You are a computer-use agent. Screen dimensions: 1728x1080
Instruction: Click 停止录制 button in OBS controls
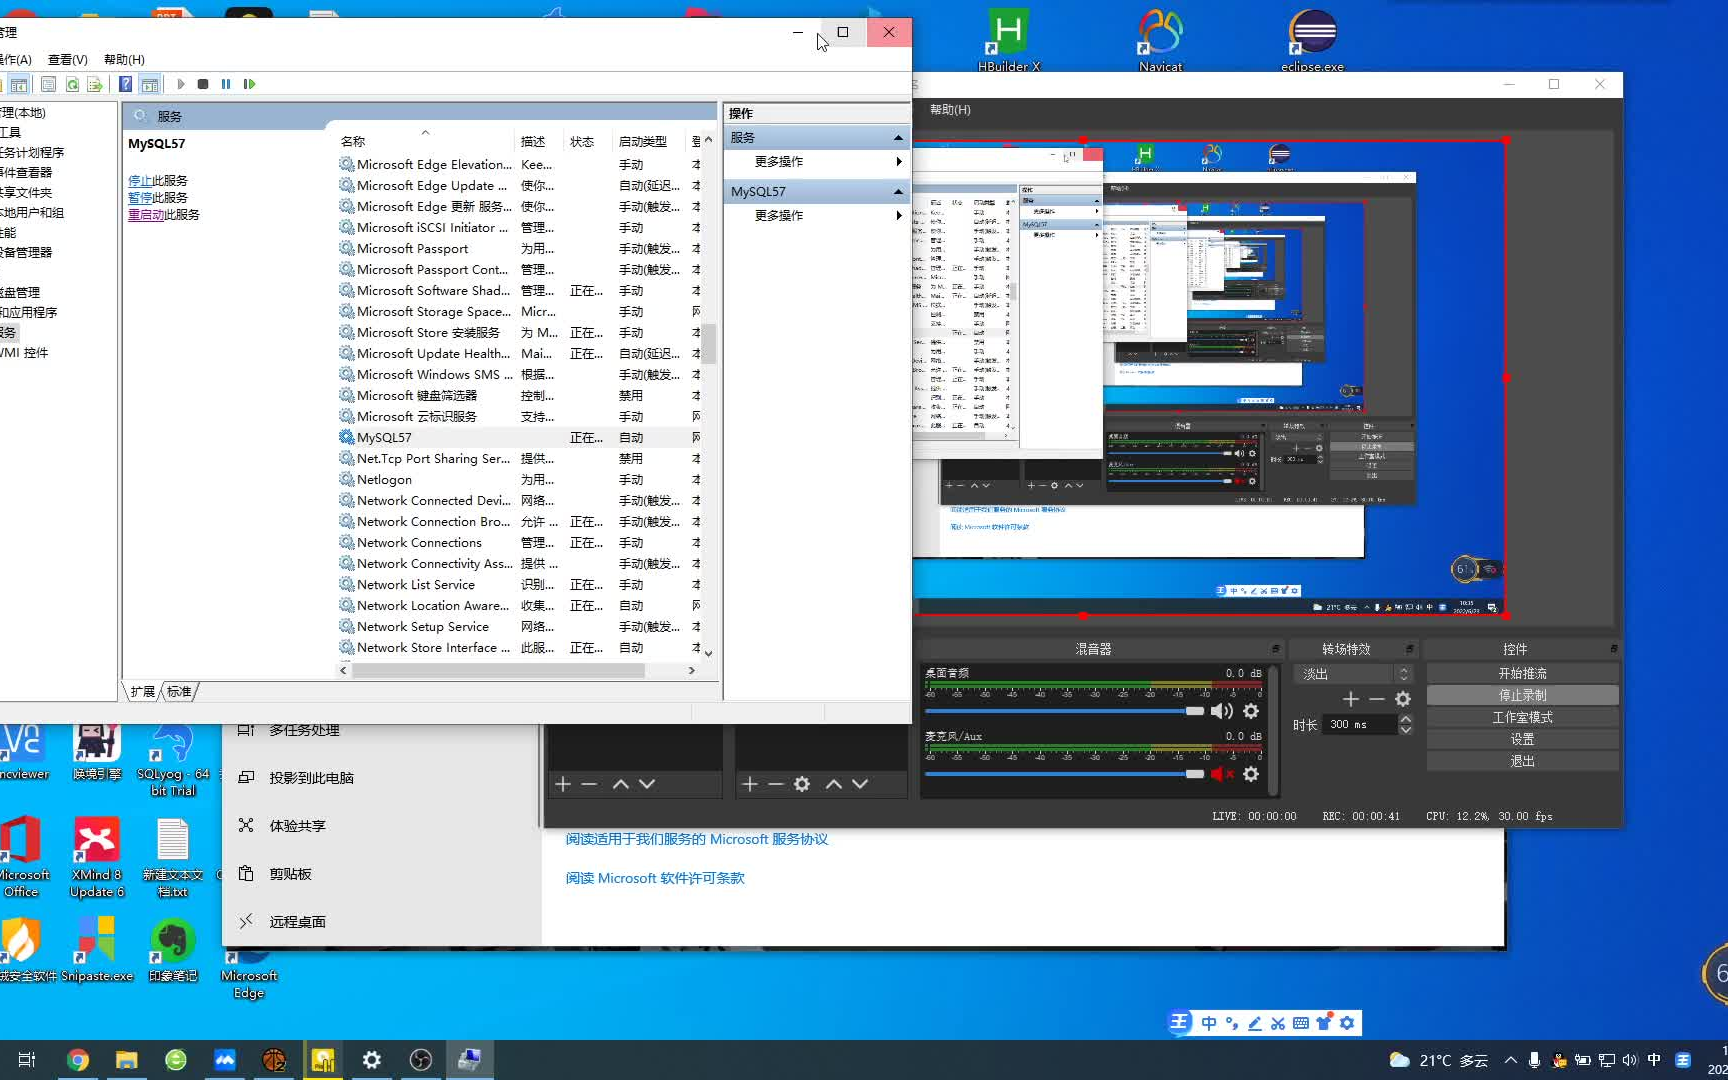coord(1522,696)
